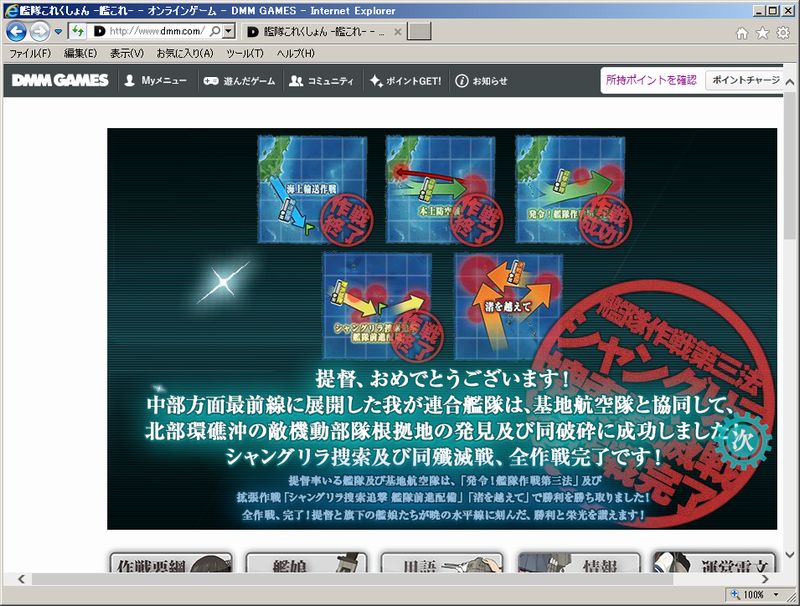Open the 編集(E) menu
Screen dimensions: 800x606
pyautogui.click(x=80, y=53)
